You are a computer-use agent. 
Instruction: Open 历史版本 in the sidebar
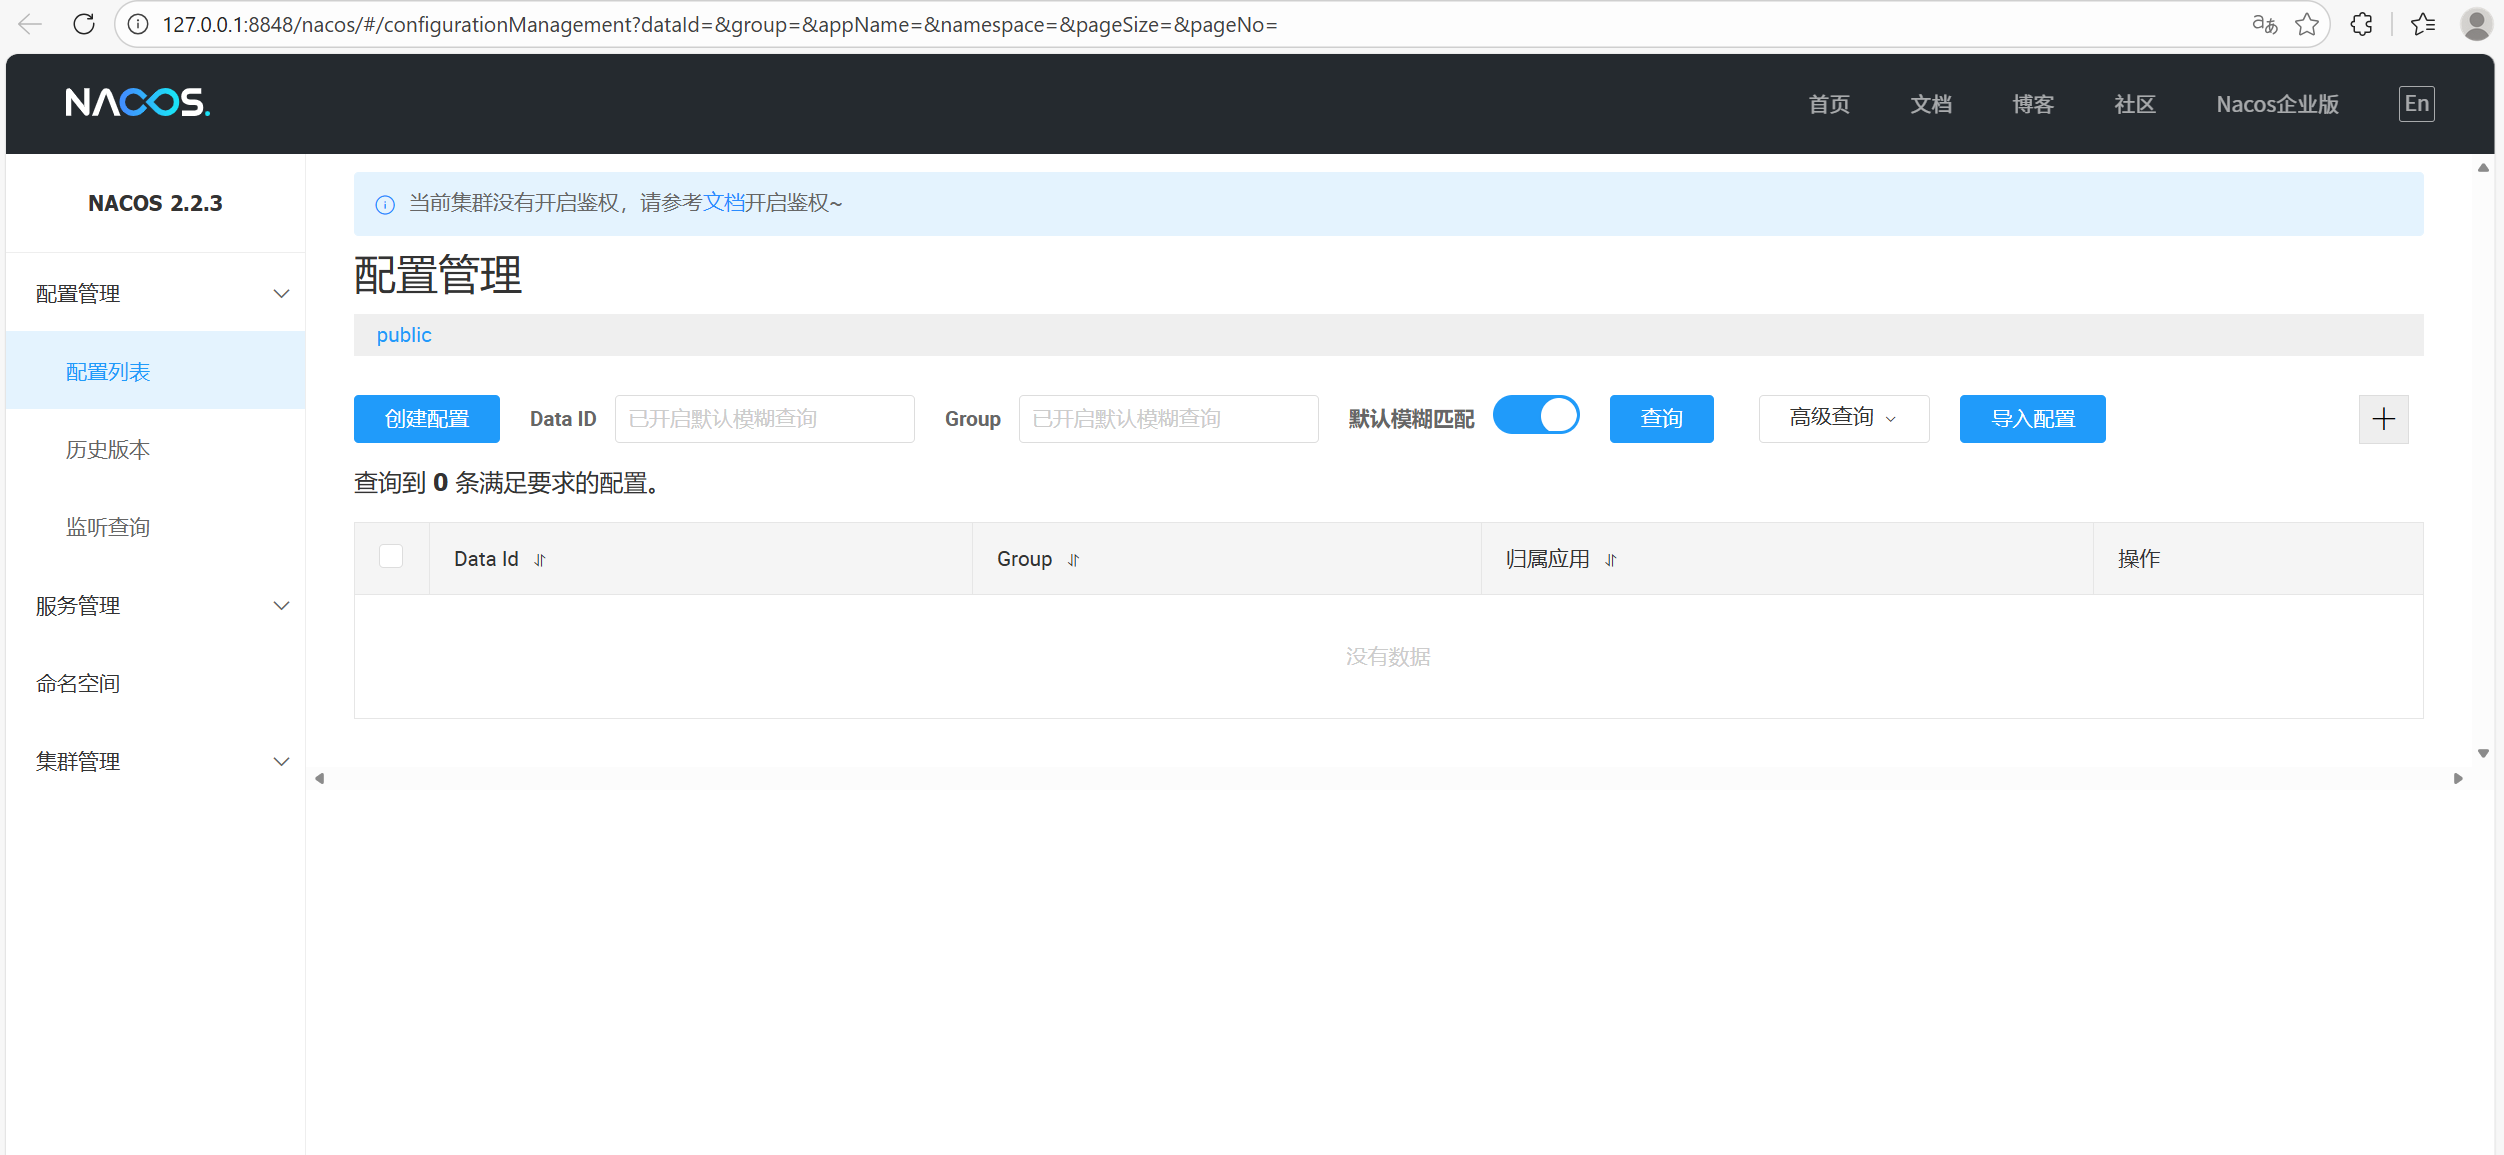(x=108, y=450)
